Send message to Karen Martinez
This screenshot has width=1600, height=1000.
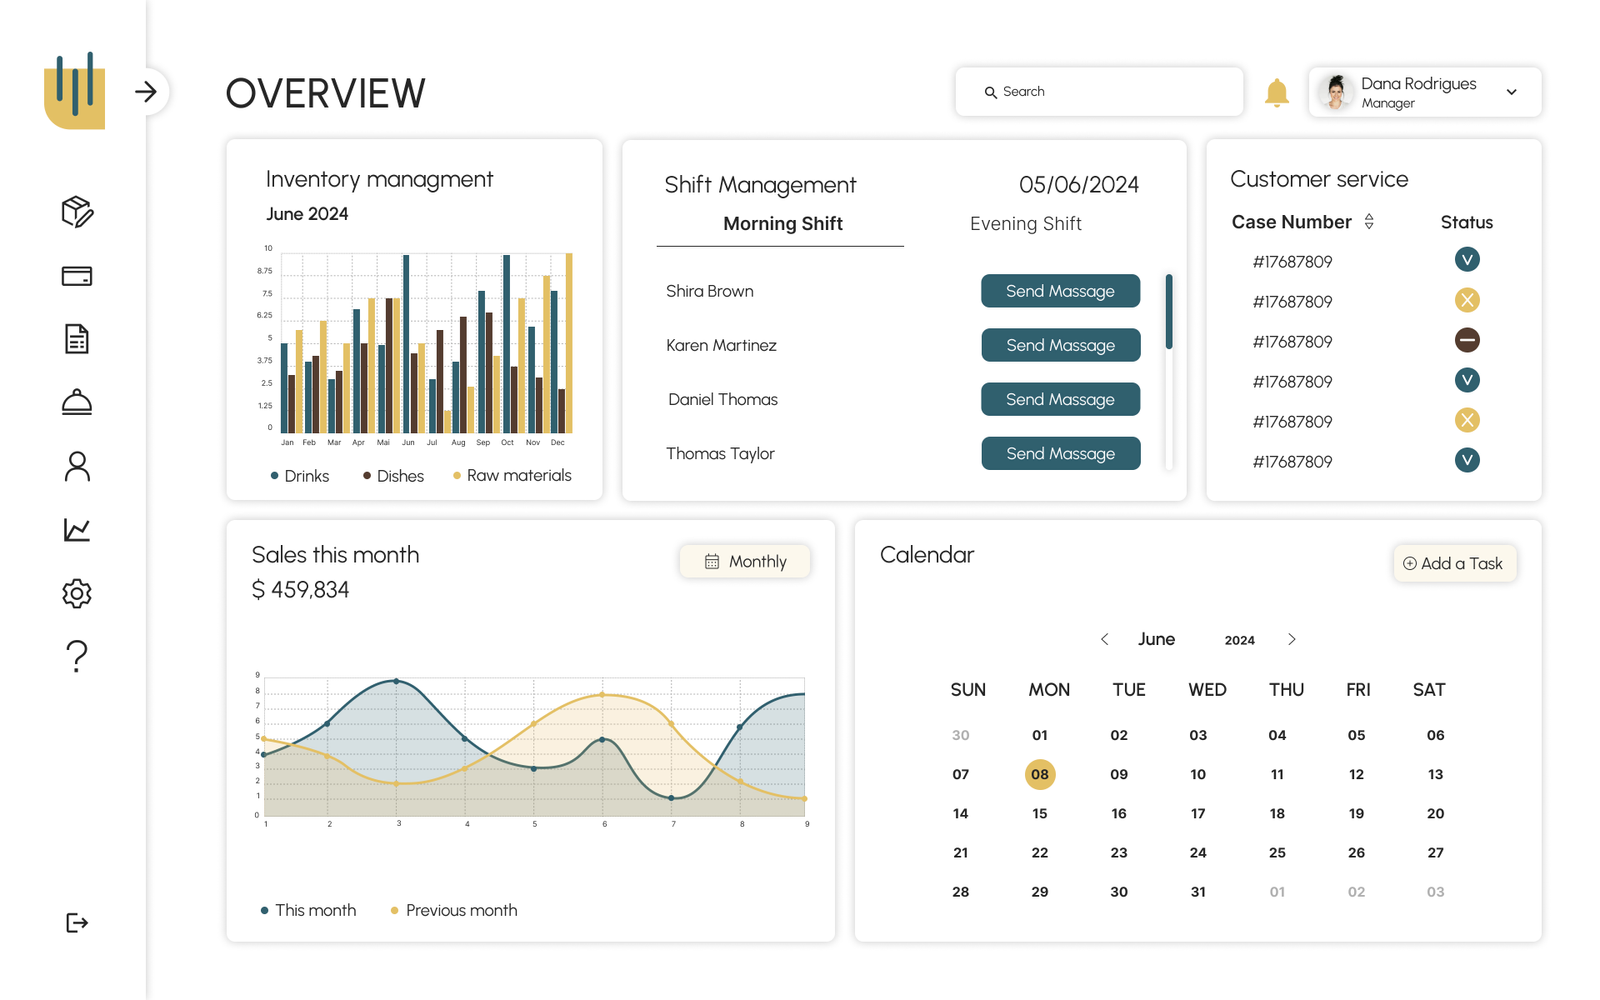tap(1060, 345)
